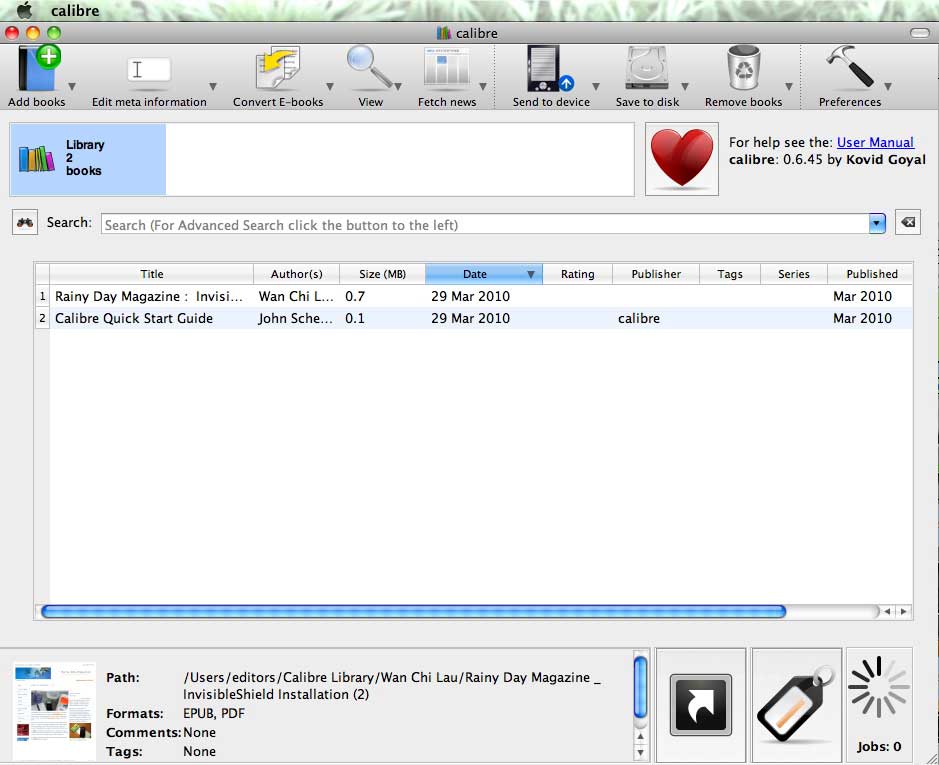Sort by the Date column header

pos(484,274)
